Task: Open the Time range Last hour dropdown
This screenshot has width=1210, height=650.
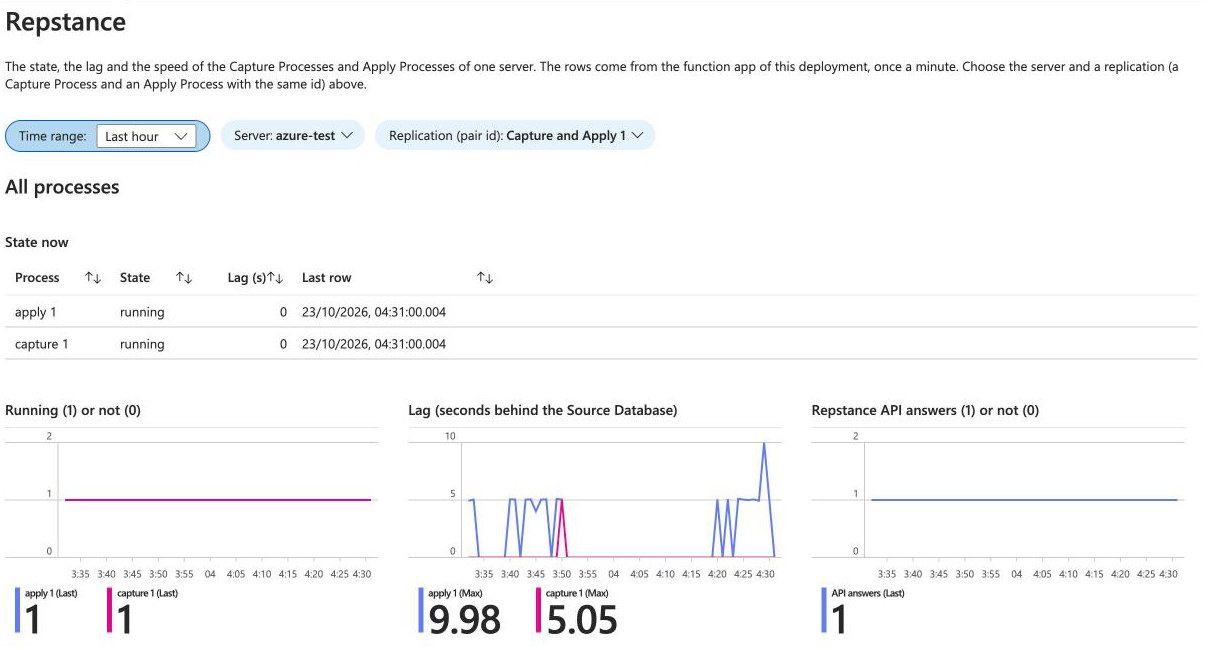Action: coord(146,136)
